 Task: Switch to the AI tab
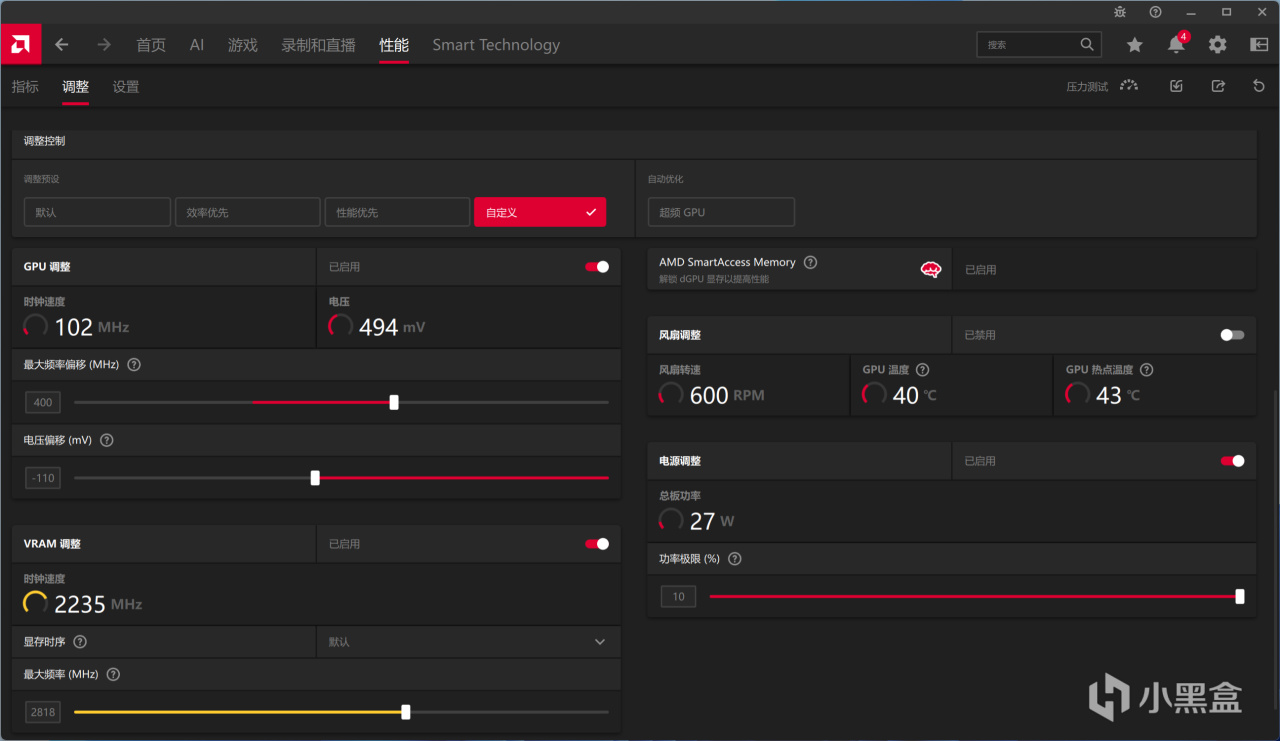pyautogui.click(x=197, y=45)
